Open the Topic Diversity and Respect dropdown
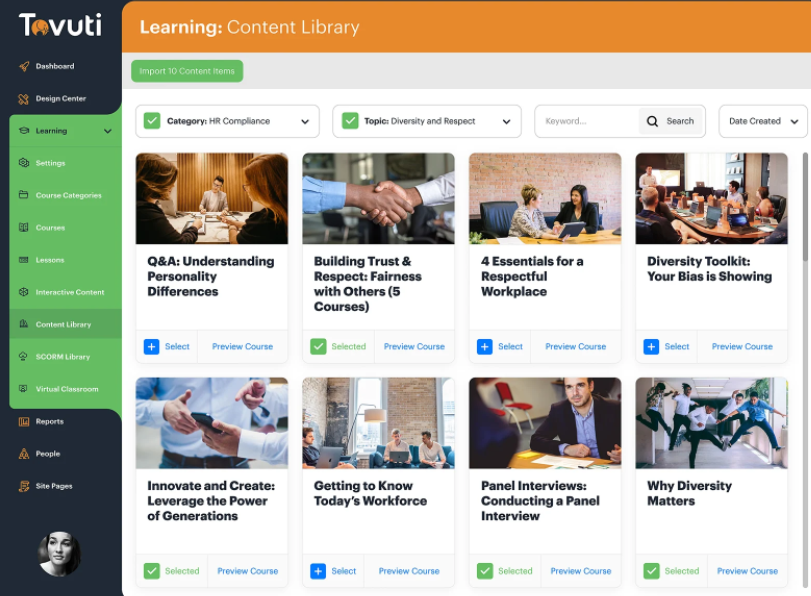811x596 pixels. [427, 122]
